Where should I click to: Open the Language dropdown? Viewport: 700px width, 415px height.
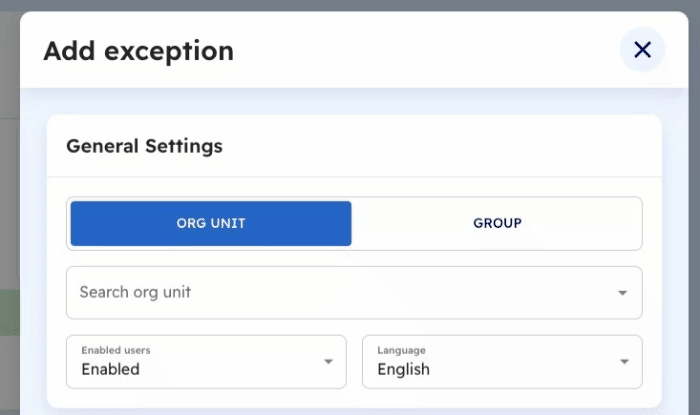(x=502, y=361)
